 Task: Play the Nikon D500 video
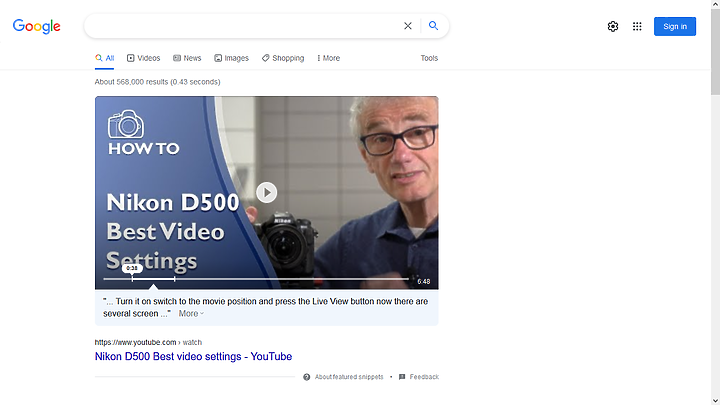tap(267, 192)
